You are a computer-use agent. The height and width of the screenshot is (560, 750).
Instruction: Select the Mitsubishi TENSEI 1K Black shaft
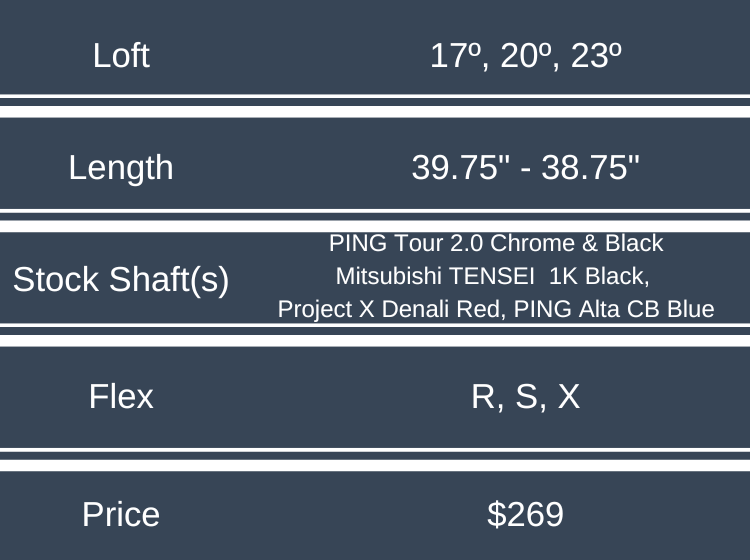point(492,276)
